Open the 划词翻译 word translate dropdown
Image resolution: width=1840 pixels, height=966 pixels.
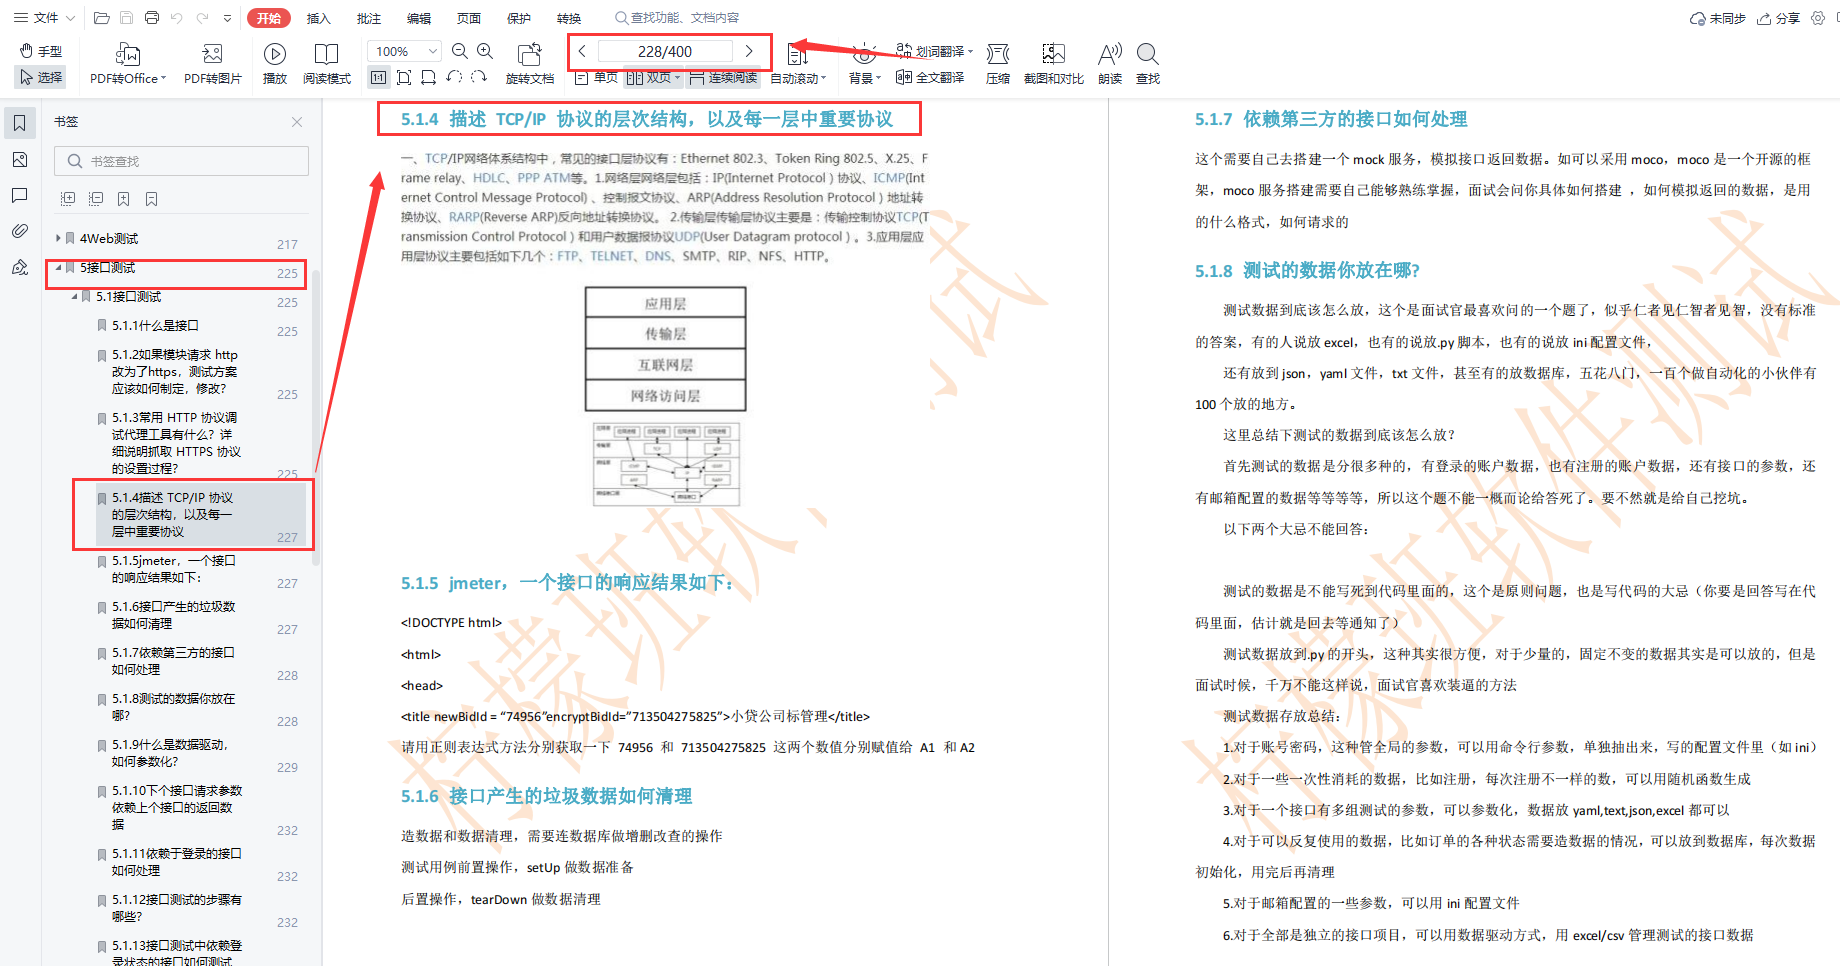(x=935, y=51)
